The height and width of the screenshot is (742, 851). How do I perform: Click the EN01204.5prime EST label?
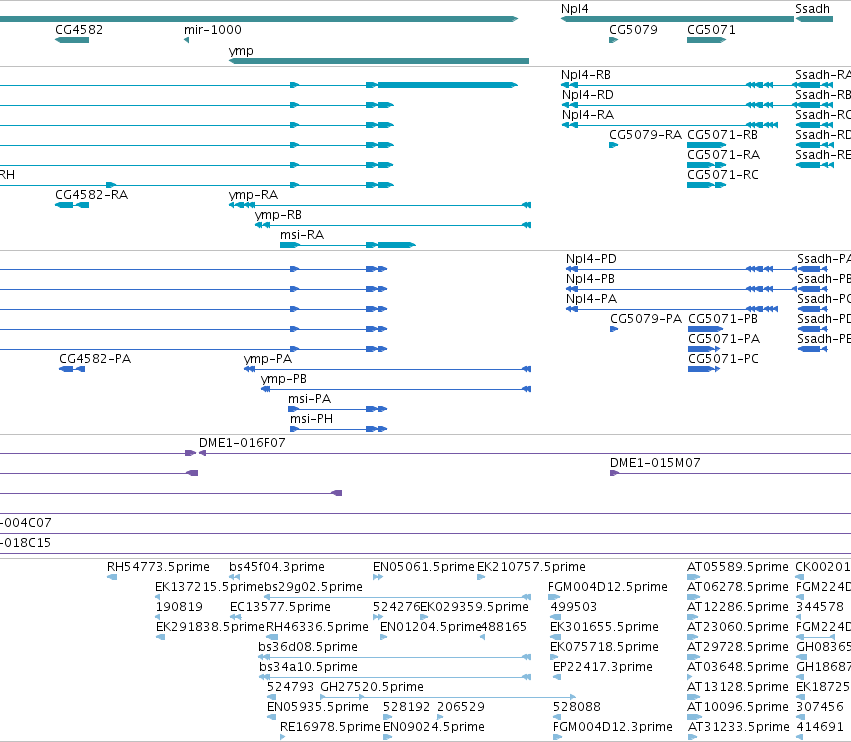click(431, 627)
